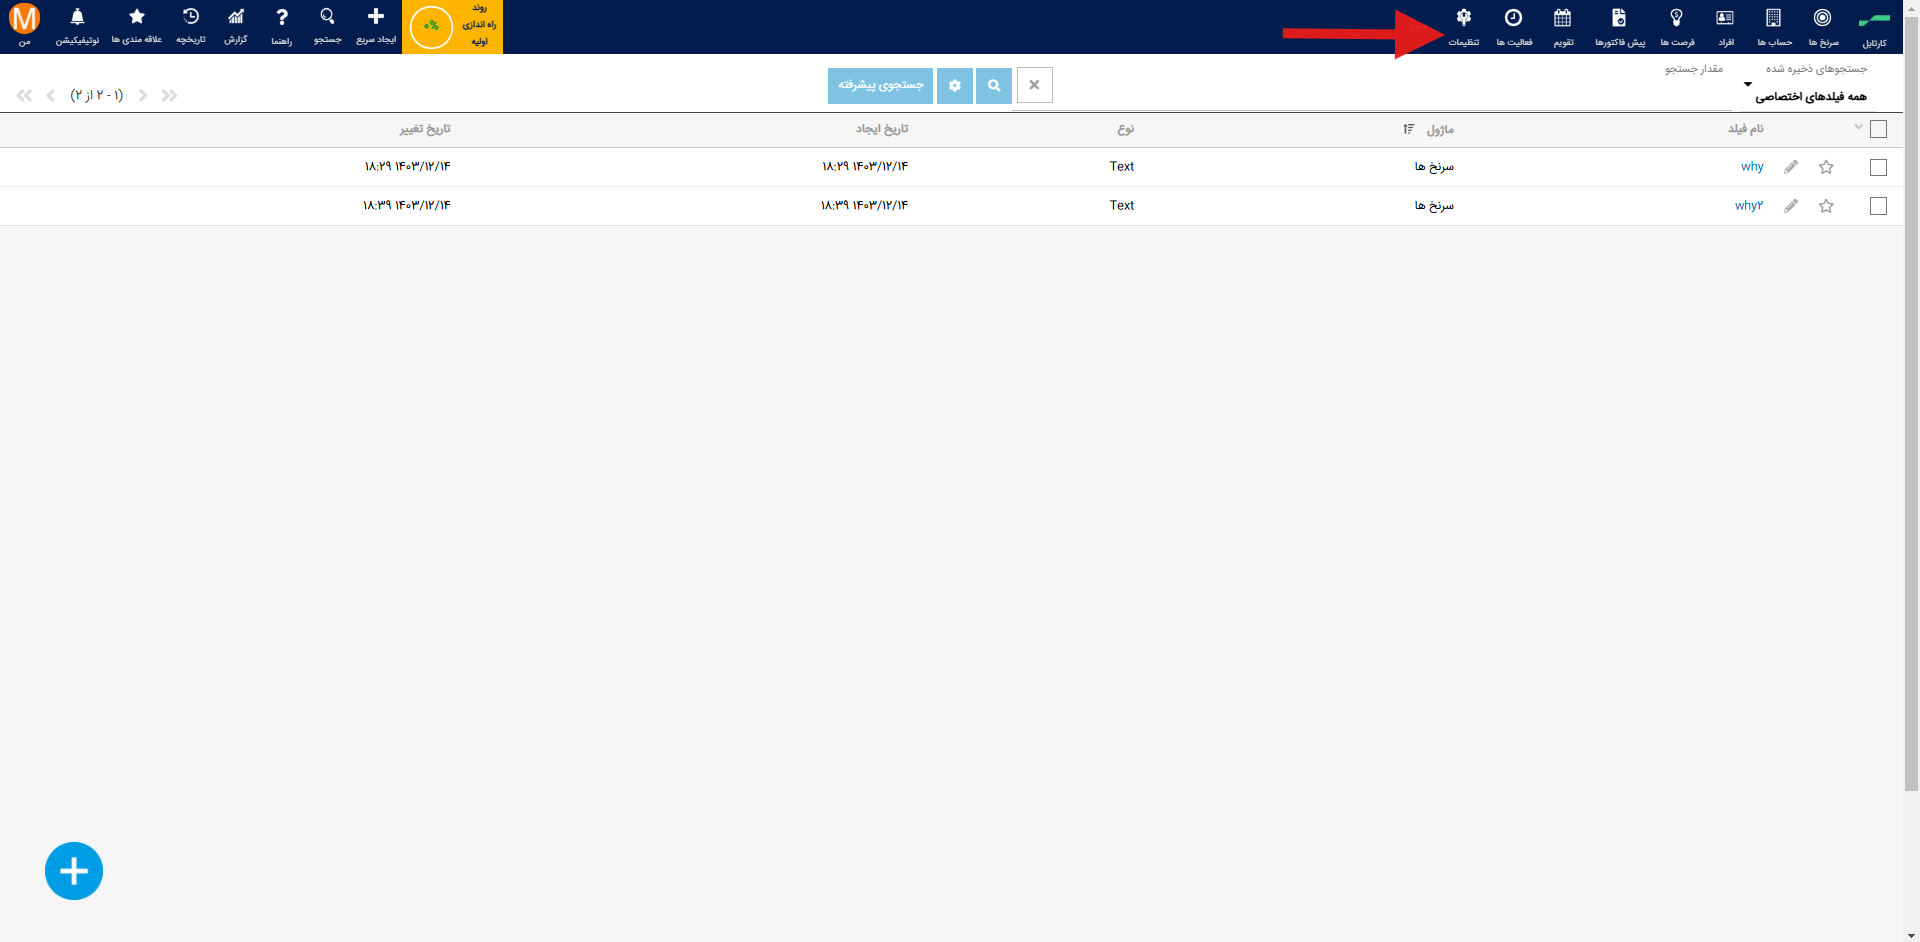Viewport: 1920px width, 942px height.
Task: Open the Calendar (تقویم) icon
Action: tap(1563, 27)
